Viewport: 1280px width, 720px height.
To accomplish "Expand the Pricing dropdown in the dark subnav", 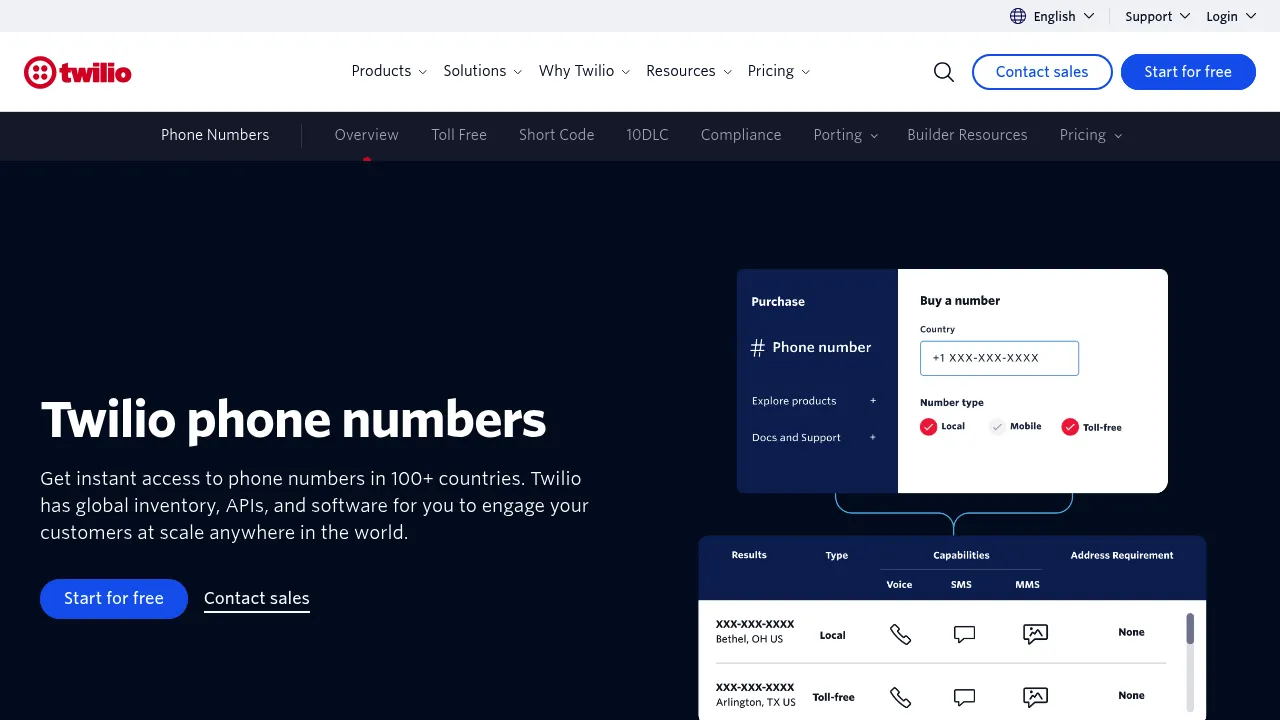I will [x=1091, y=135].
